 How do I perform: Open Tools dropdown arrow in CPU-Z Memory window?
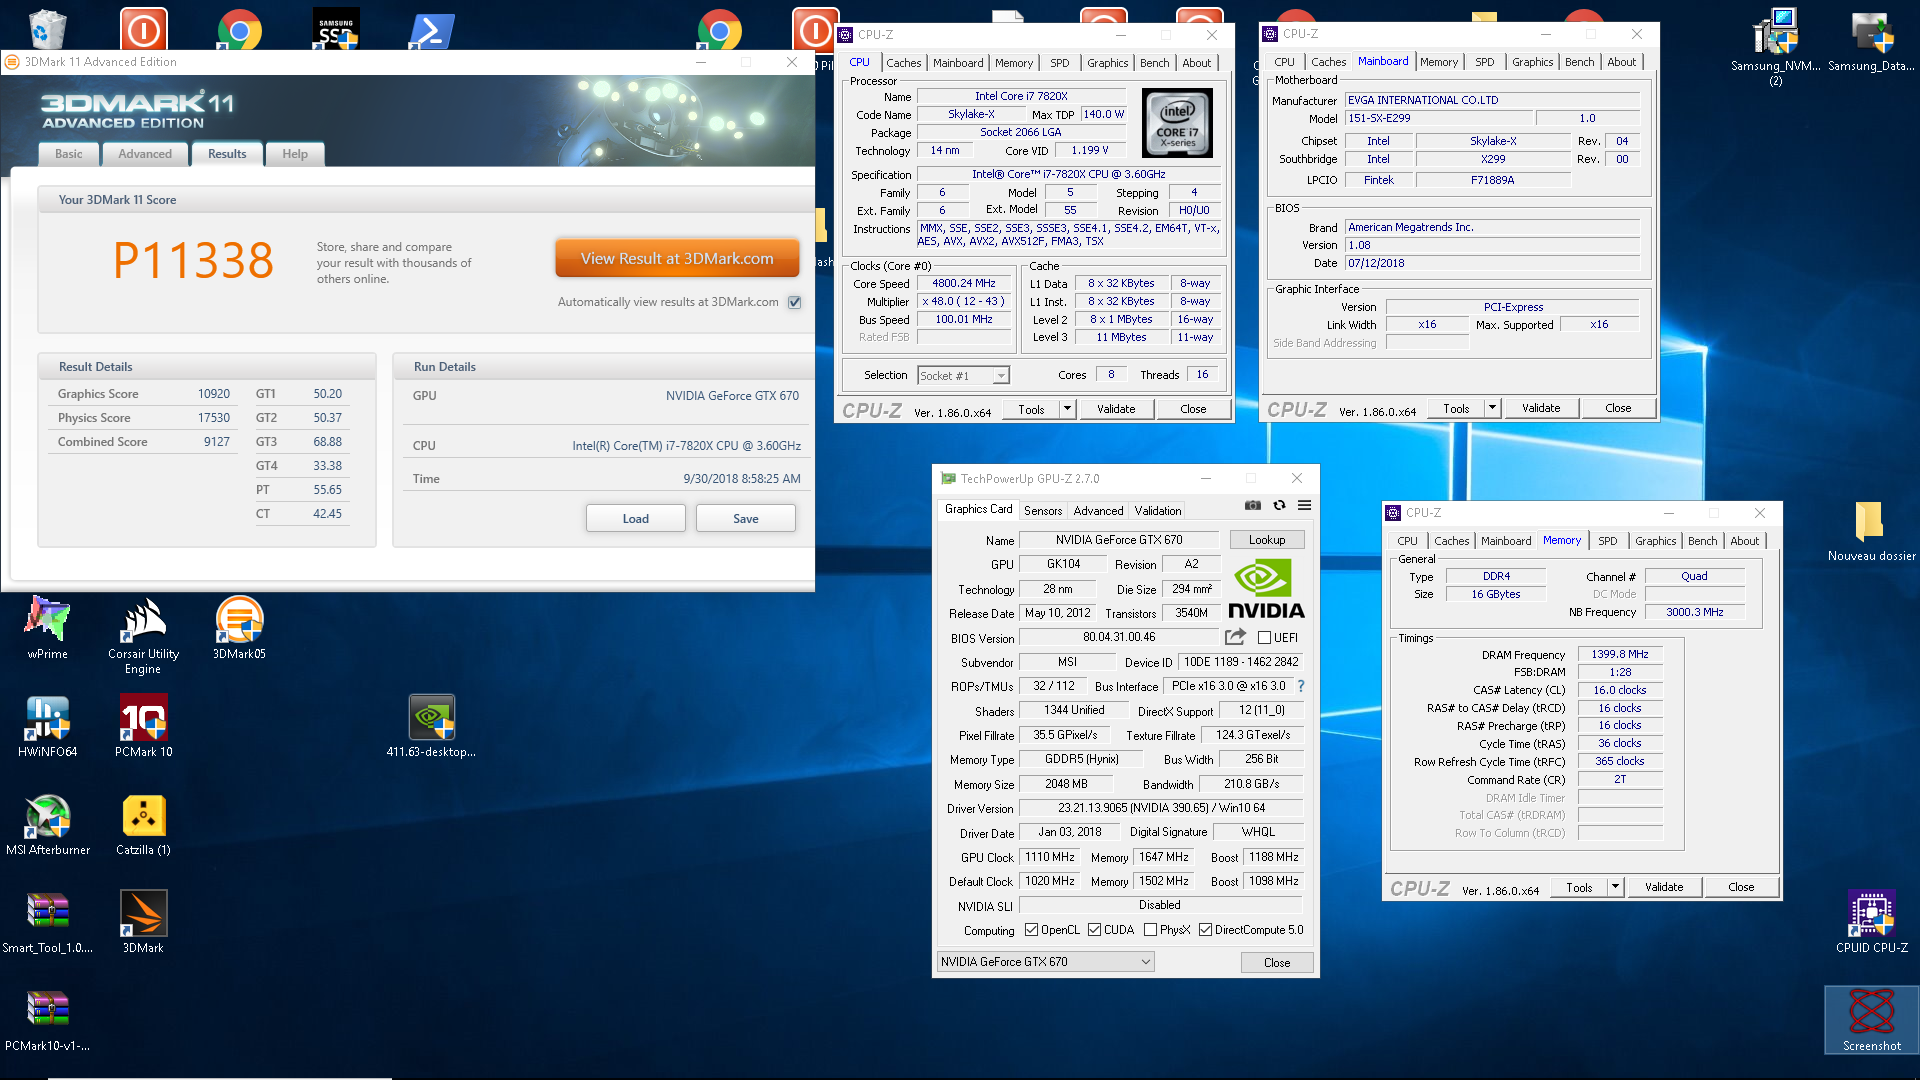pos(1615,887)
